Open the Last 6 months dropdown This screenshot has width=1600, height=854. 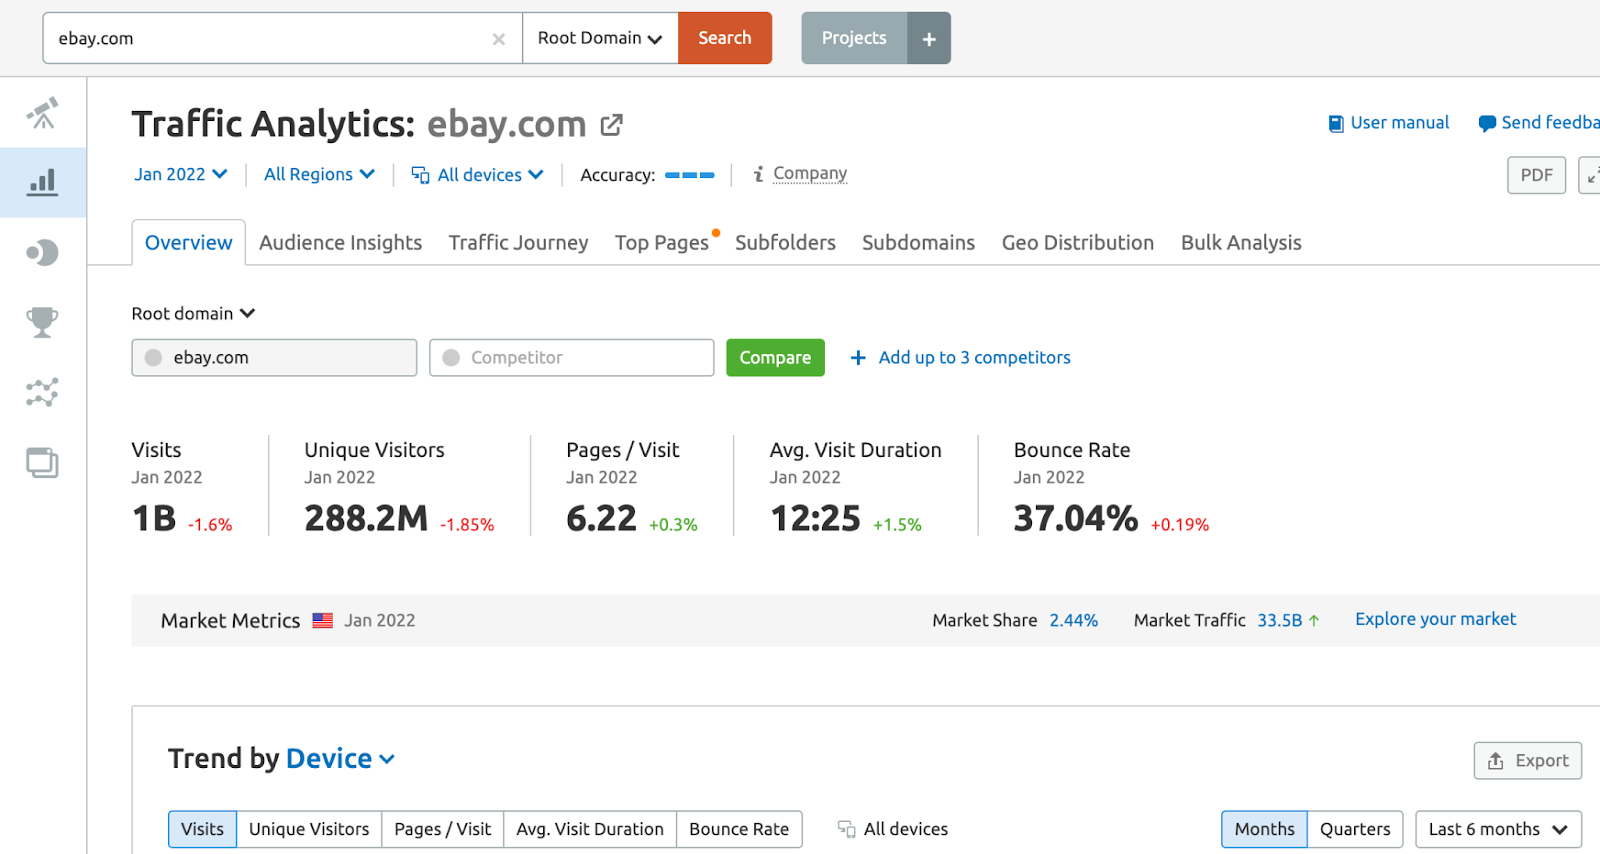[1497, 829]
